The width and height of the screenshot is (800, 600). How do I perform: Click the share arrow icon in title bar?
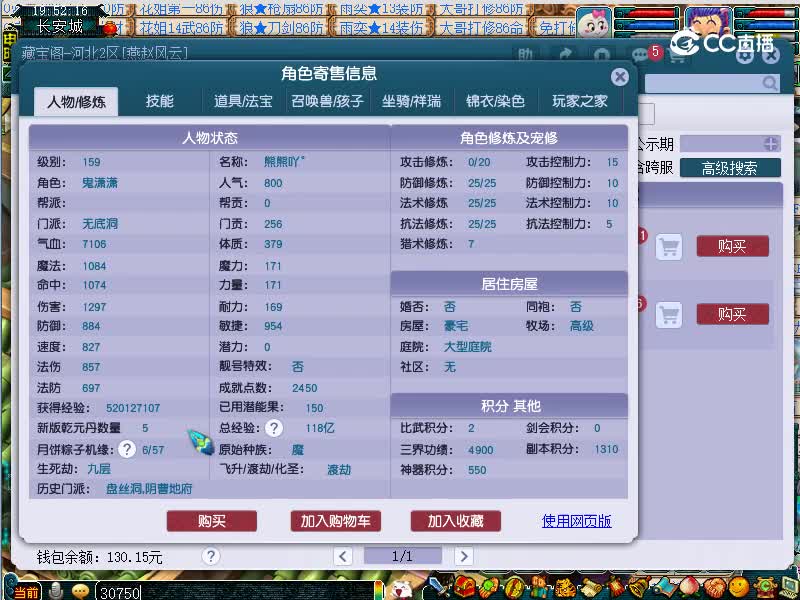coord(565,54)
